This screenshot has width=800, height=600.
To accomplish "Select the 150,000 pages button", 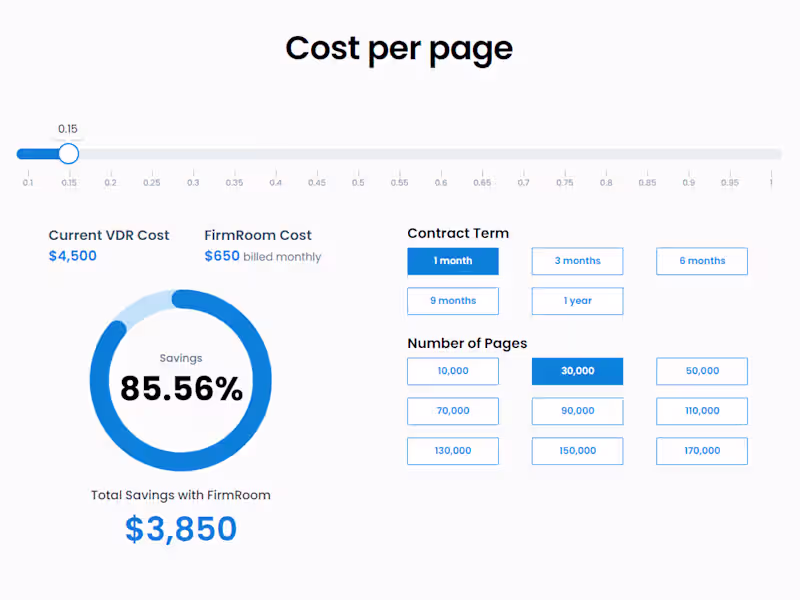I will pyautogui.click(x=577, y=451).
